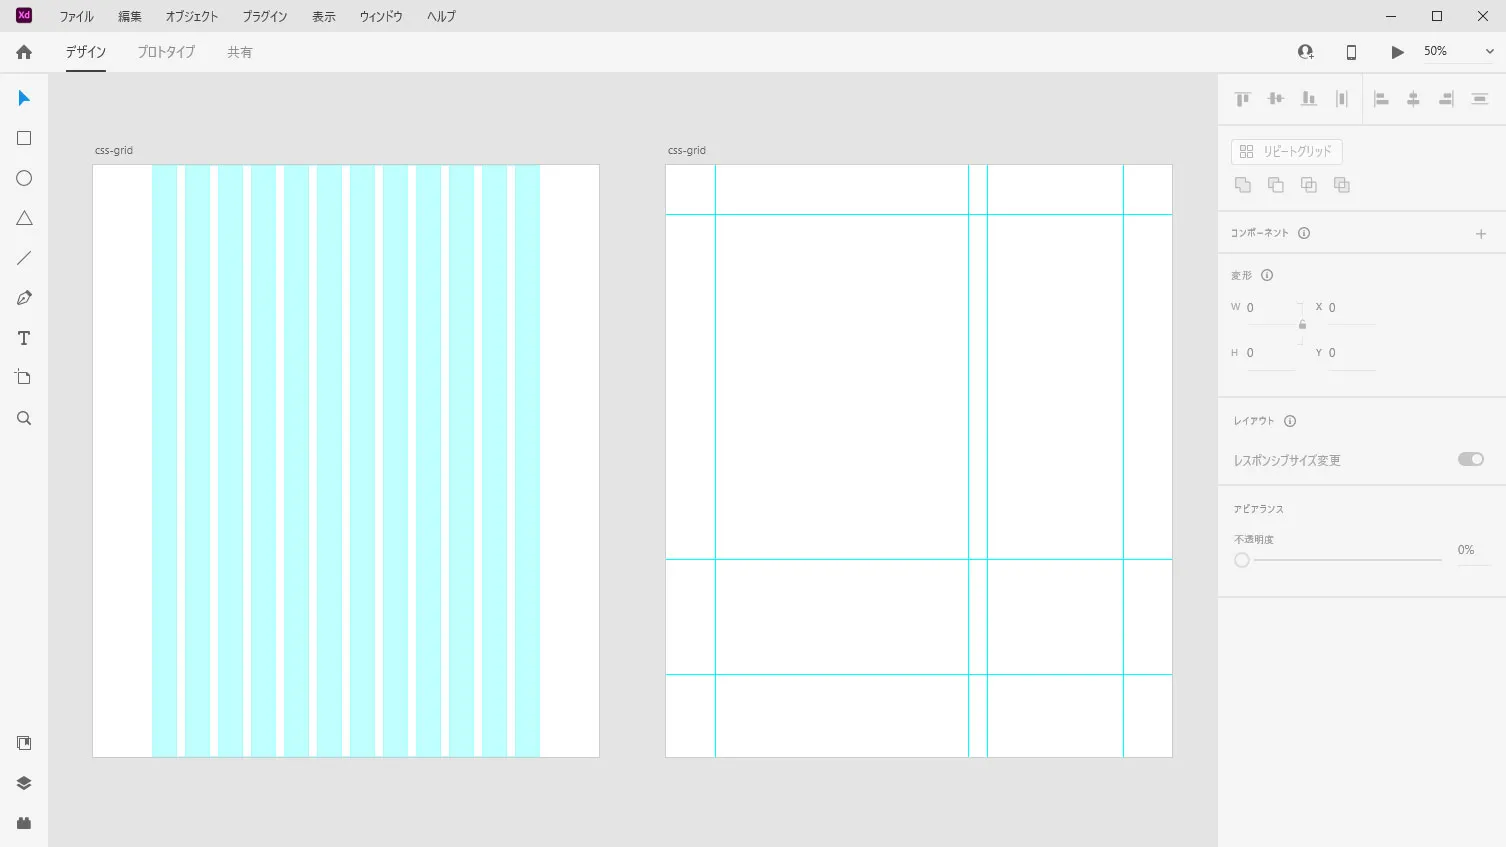
Task: Select the Rectangle tool
Action: point(23,137)
